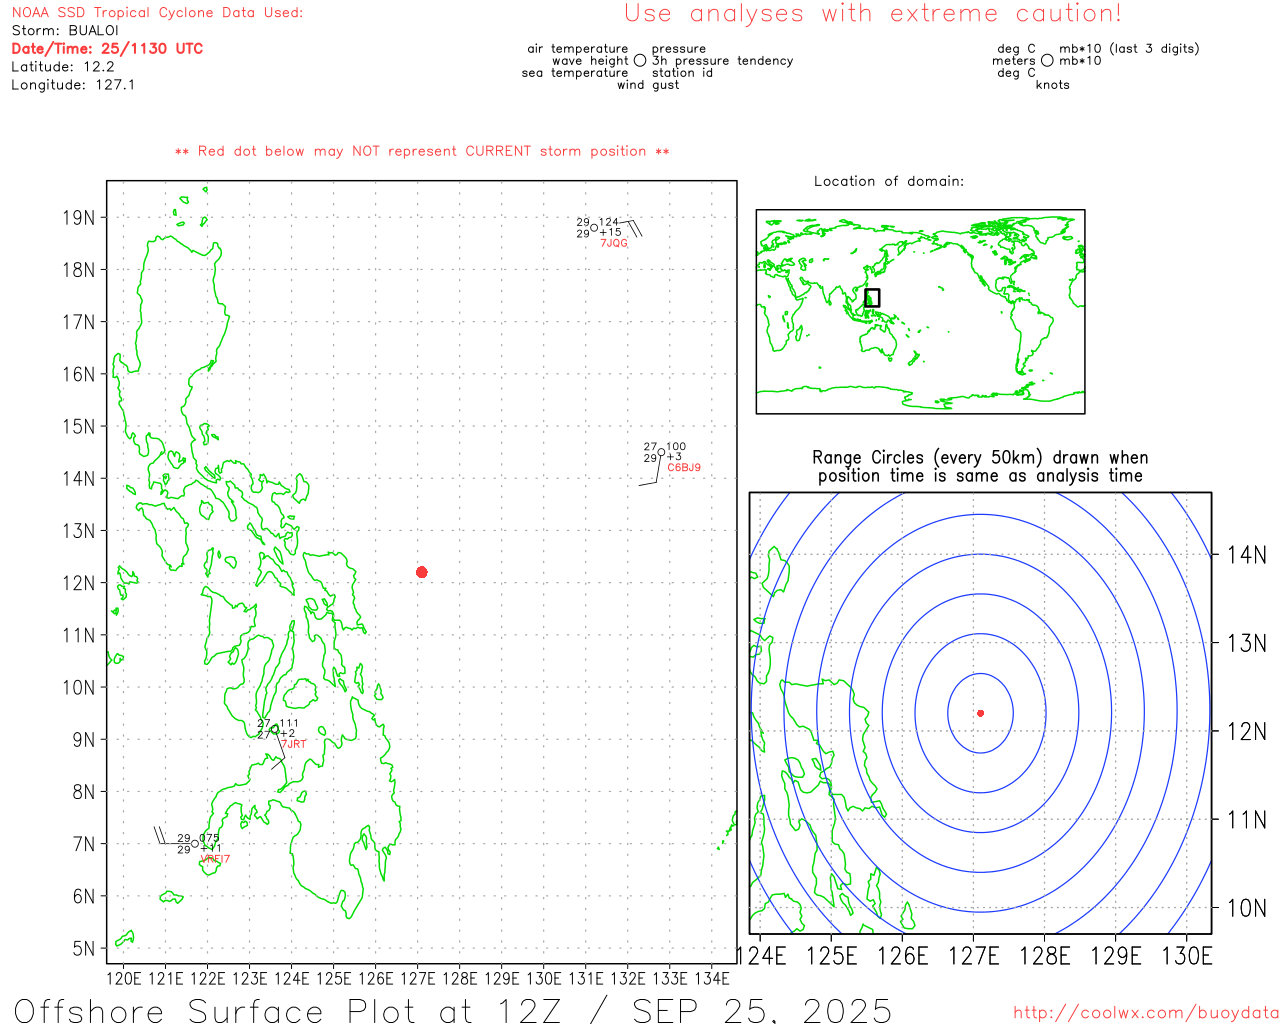The height and width of the screenshot is (1024, 1280).
Task: Click the 'Use analyses with extreme caution!' heading
Action: [x=872, y=14]
